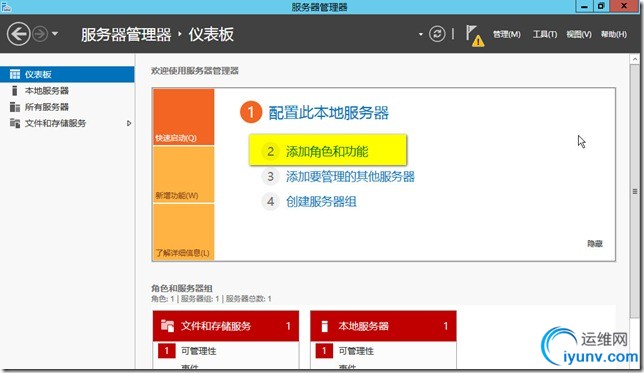The image size is (644, 373).
Task: Open the 帮助(H) menu
Action: pos(614,35)
